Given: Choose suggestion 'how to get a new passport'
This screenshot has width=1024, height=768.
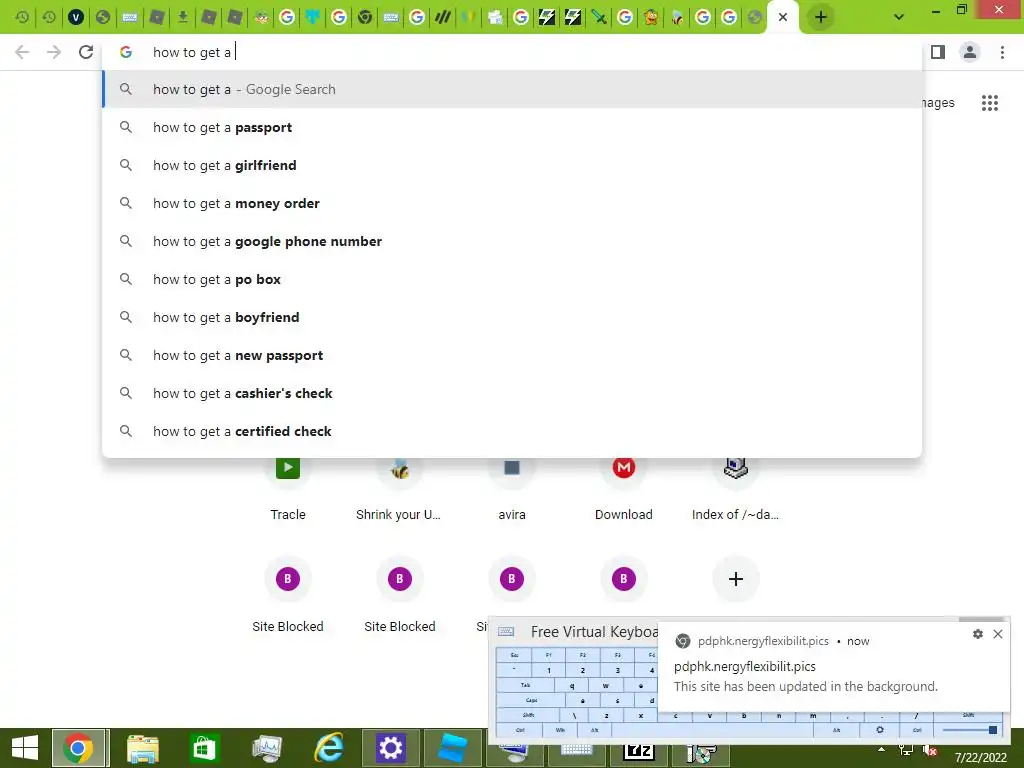Looking at the screenshot, I should click(x=512, y=355).
